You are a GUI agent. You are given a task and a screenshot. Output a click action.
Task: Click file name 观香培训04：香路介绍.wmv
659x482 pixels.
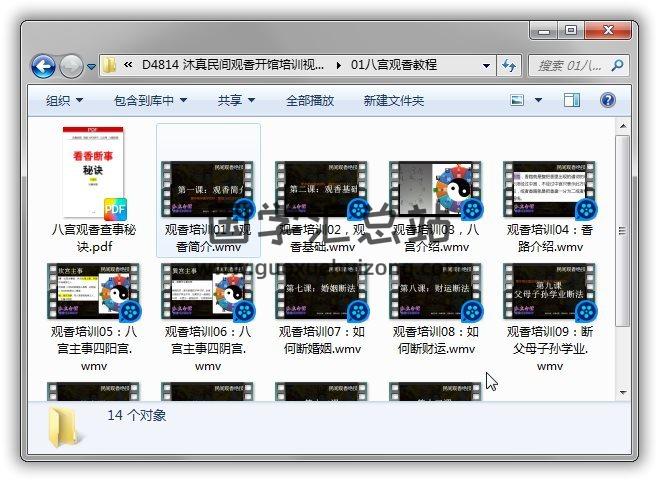550,238
